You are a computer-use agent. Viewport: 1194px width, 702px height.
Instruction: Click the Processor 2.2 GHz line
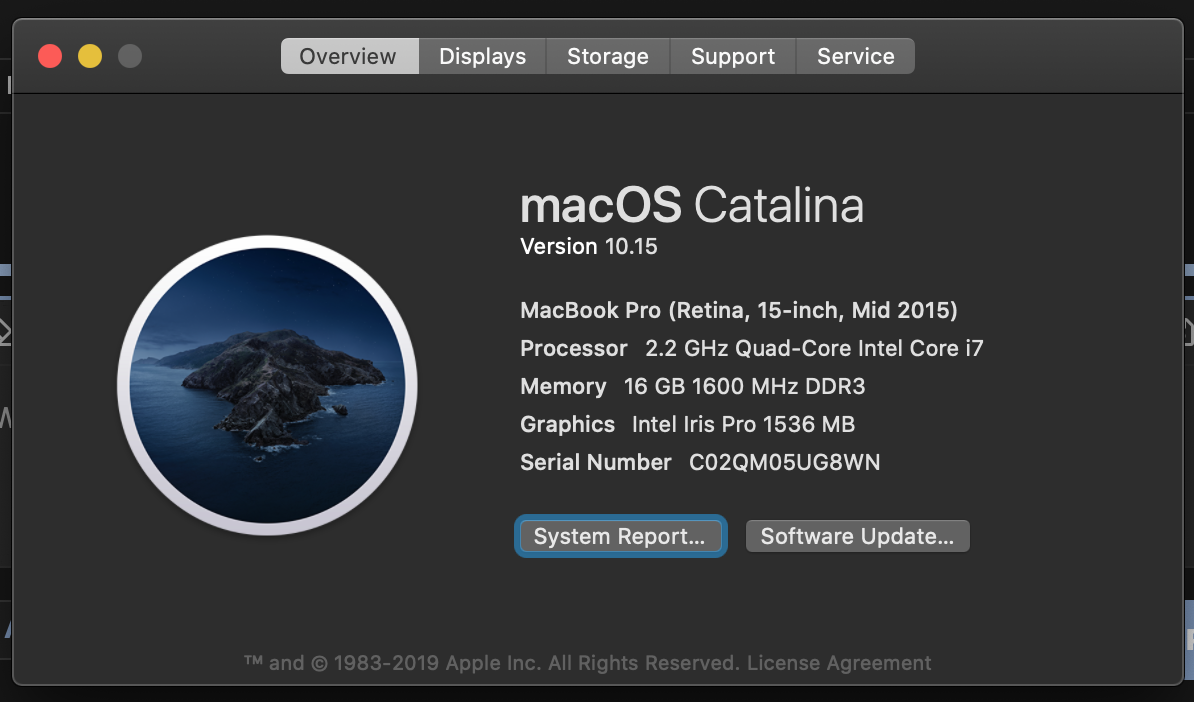pos(751,349)
